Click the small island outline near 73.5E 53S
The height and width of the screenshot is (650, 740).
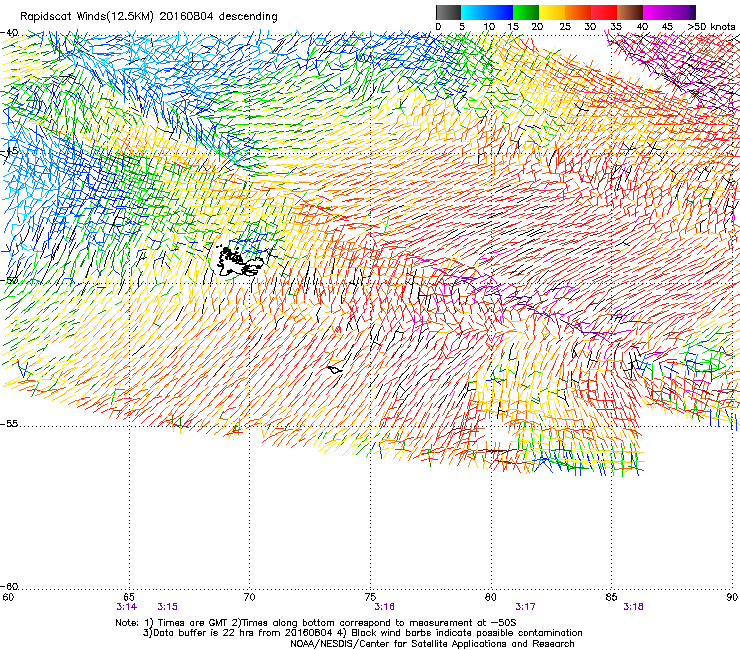click(335, 370)
